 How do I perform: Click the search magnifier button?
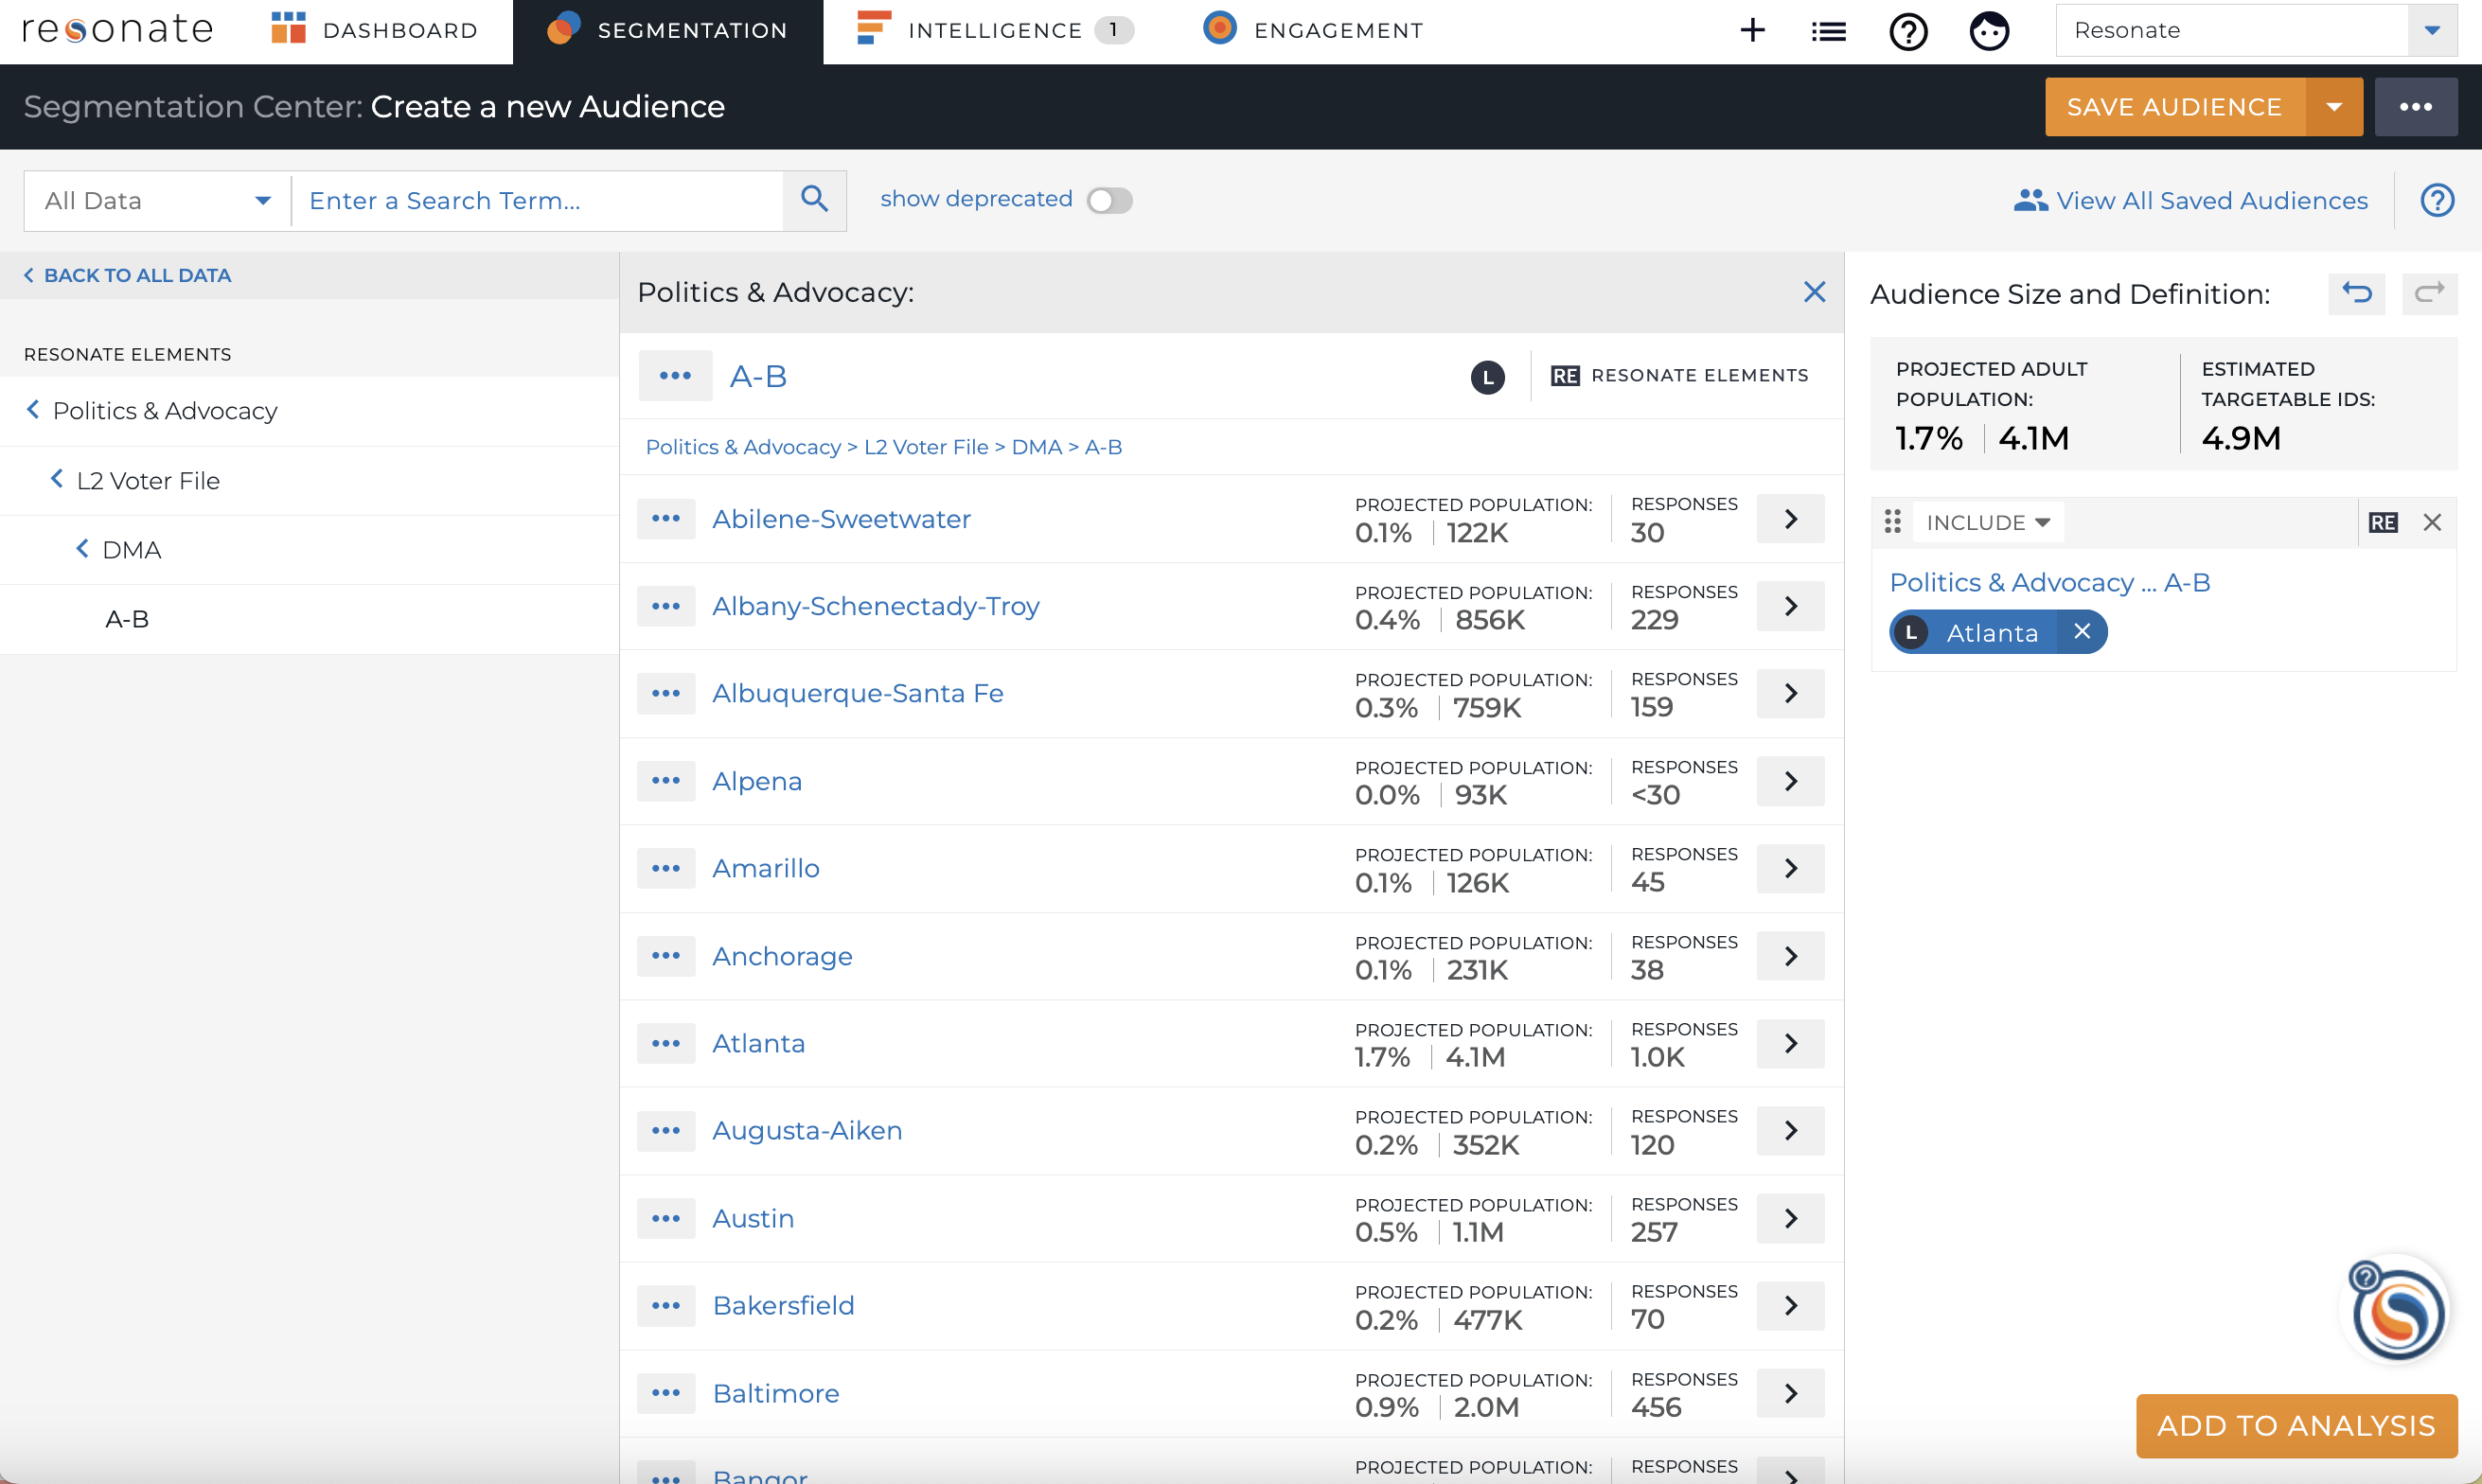pyautogui.click(x=815, y=200)
